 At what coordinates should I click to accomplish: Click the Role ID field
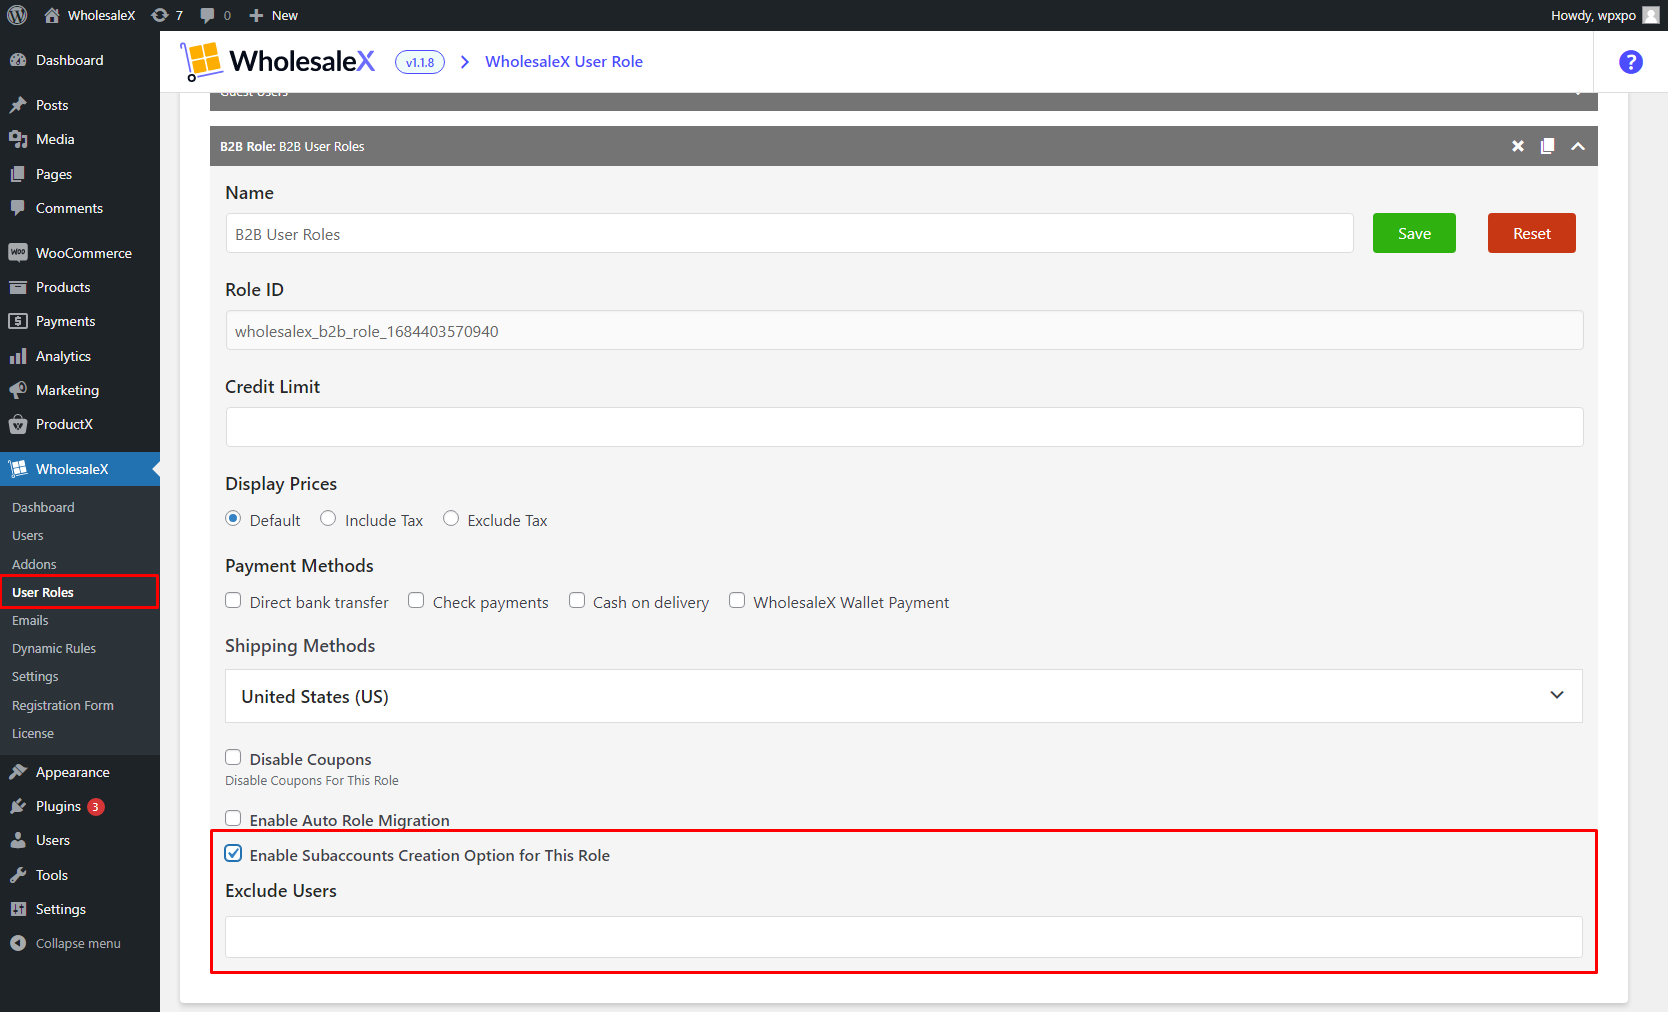pos(904,330)
